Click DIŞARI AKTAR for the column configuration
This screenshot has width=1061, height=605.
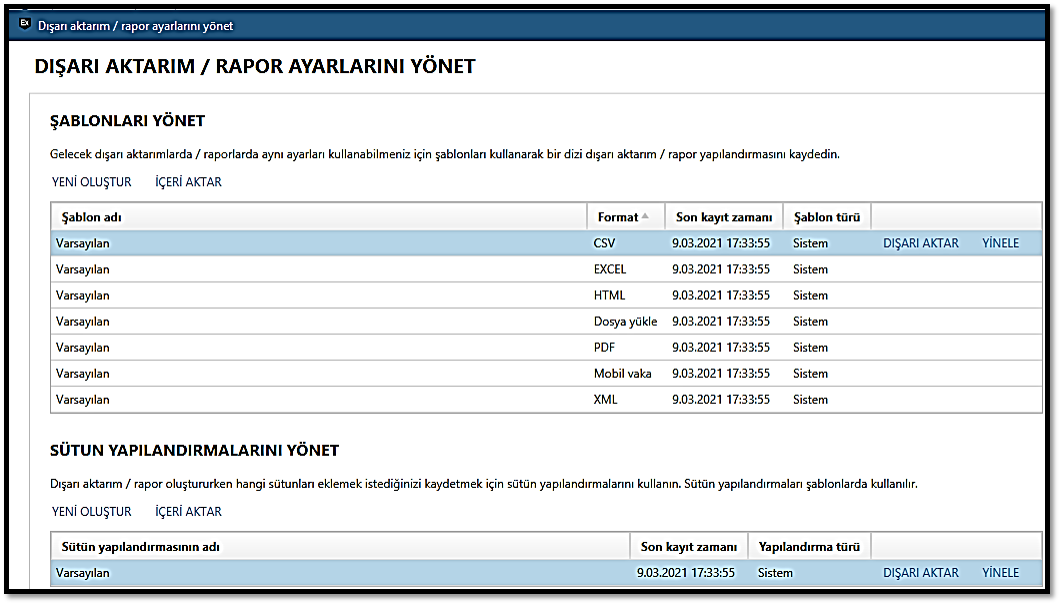(920, 573)
